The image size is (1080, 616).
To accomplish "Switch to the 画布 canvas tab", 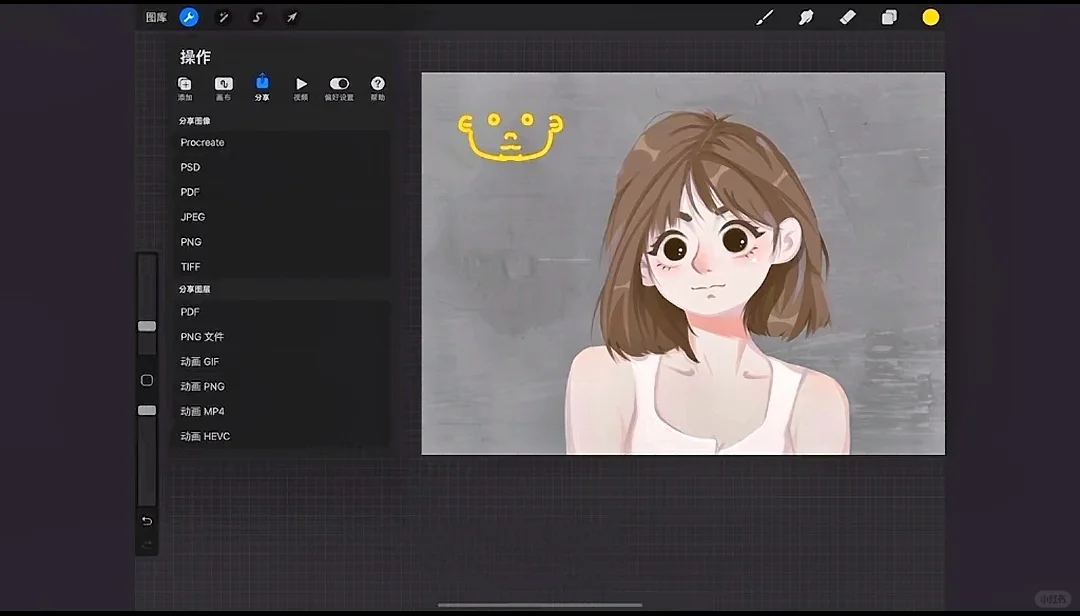I will pos(223,88).
